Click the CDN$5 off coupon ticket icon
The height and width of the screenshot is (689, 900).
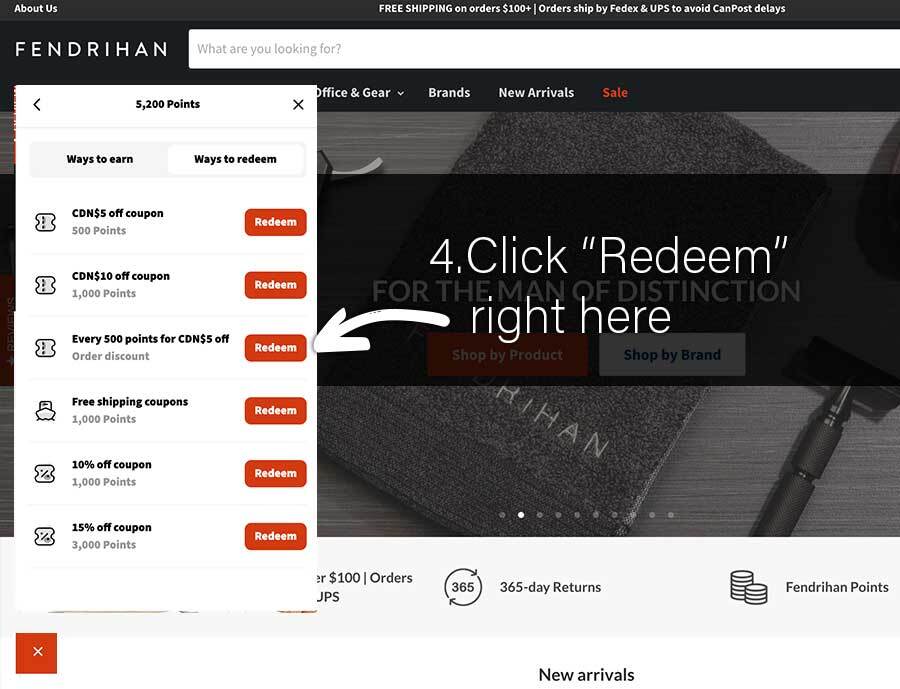pos(45,222)
